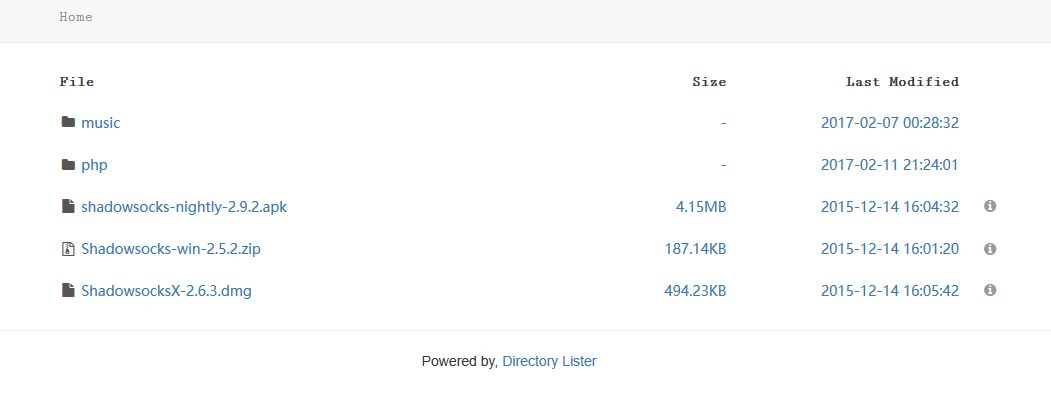Click the File column header
The height and width of the screenshot is (407, 1051).
coord(77,82)
